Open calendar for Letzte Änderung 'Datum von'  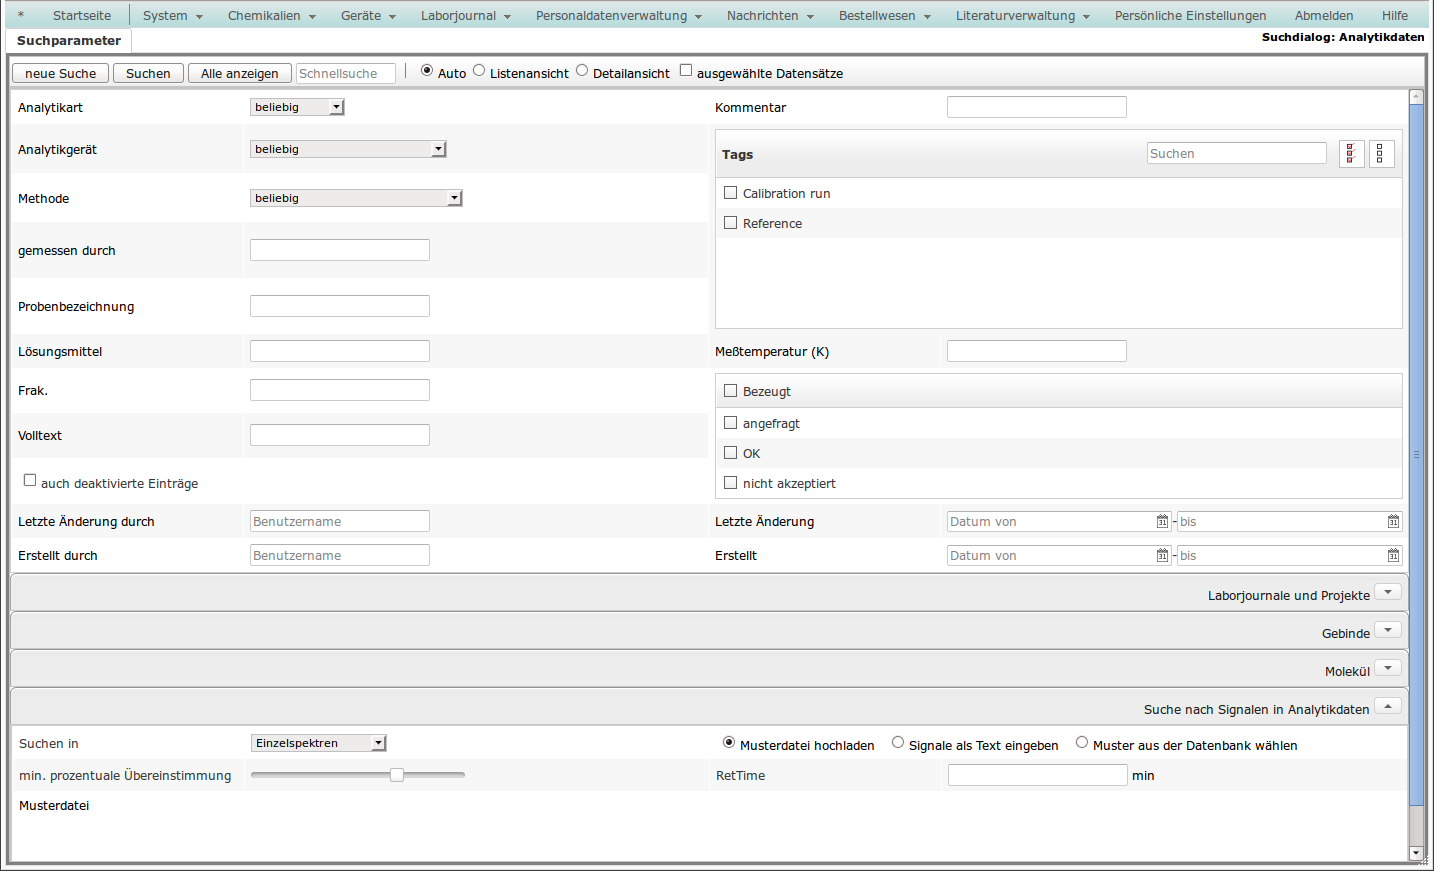click(1162, 522)
